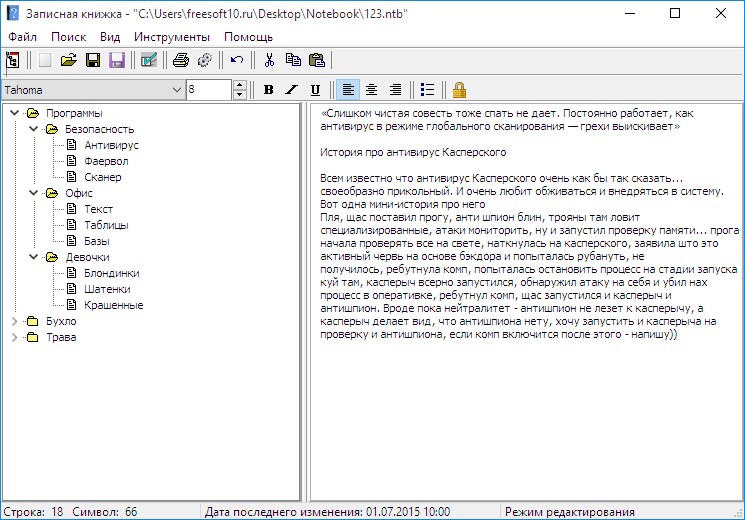Toggle the bulleted list
The image size is (745, 520).
tap(427, 90)
